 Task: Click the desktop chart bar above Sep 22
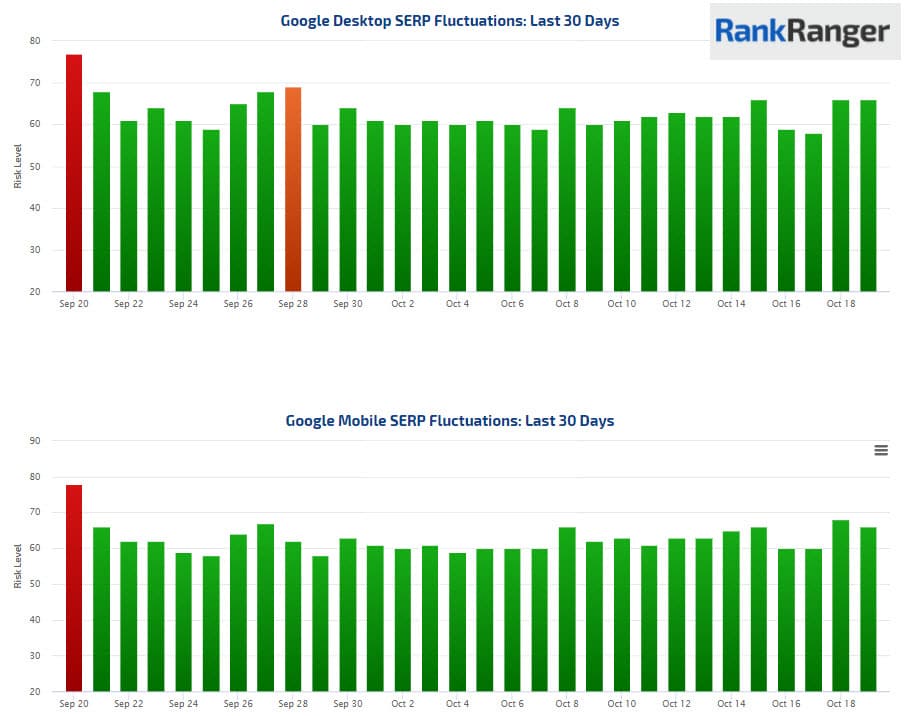click(x=129, y=206)
